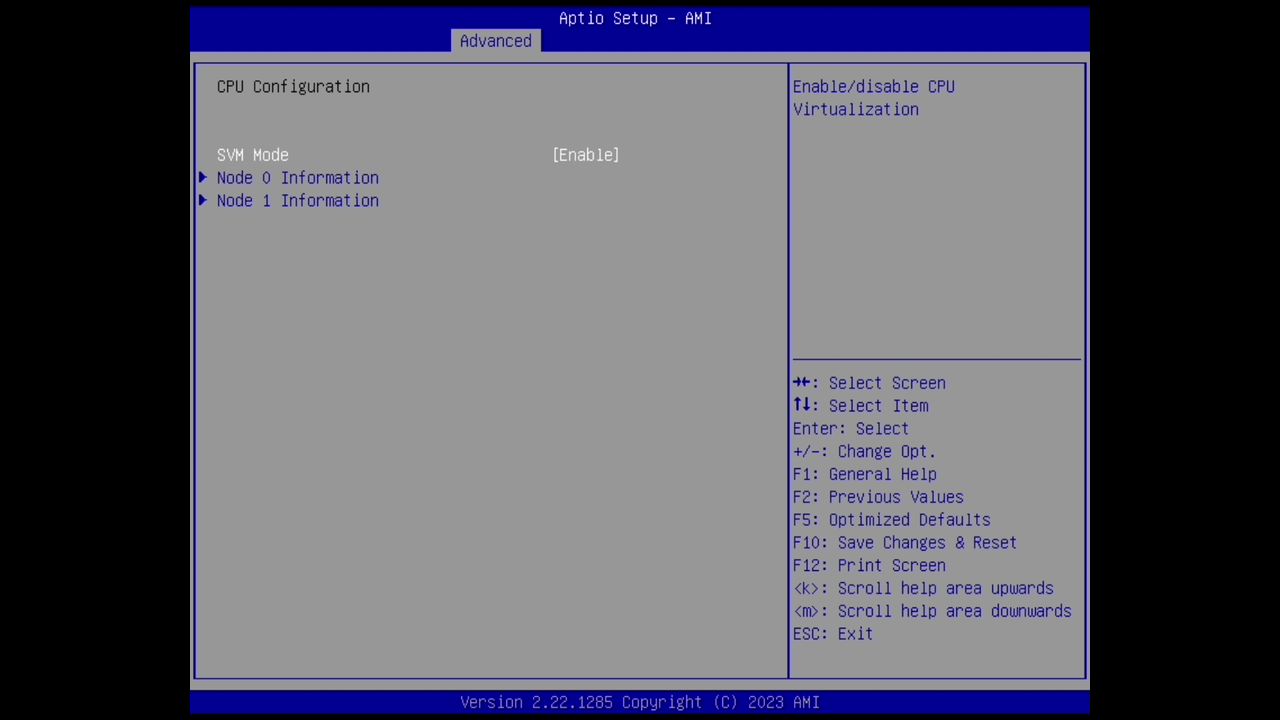The width and height of the screenshot is (1280, 720).
Task: Open Node 1 Information submenu
Action: point(298,201)
